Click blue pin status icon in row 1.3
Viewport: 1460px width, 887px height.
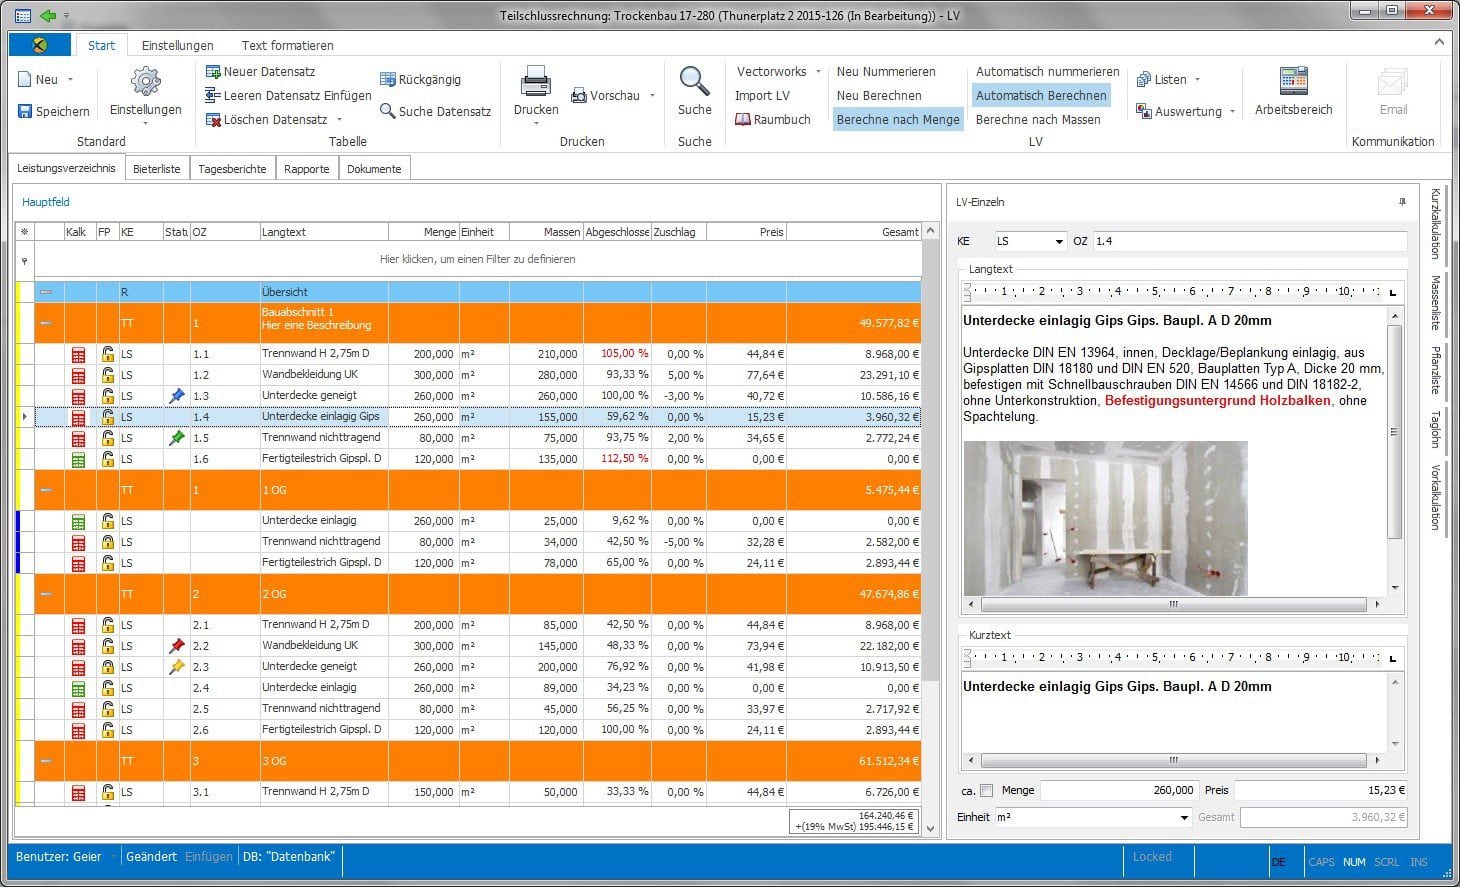(177, 396)
